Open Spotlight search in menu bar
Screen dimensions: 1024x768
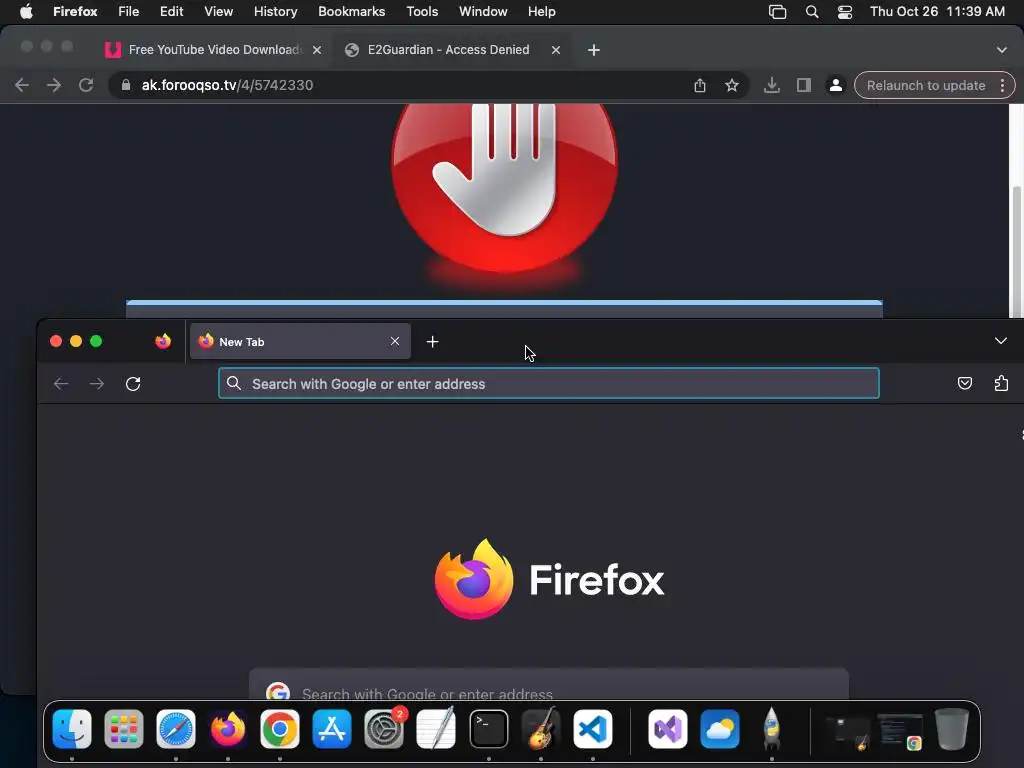coord(812,11)
